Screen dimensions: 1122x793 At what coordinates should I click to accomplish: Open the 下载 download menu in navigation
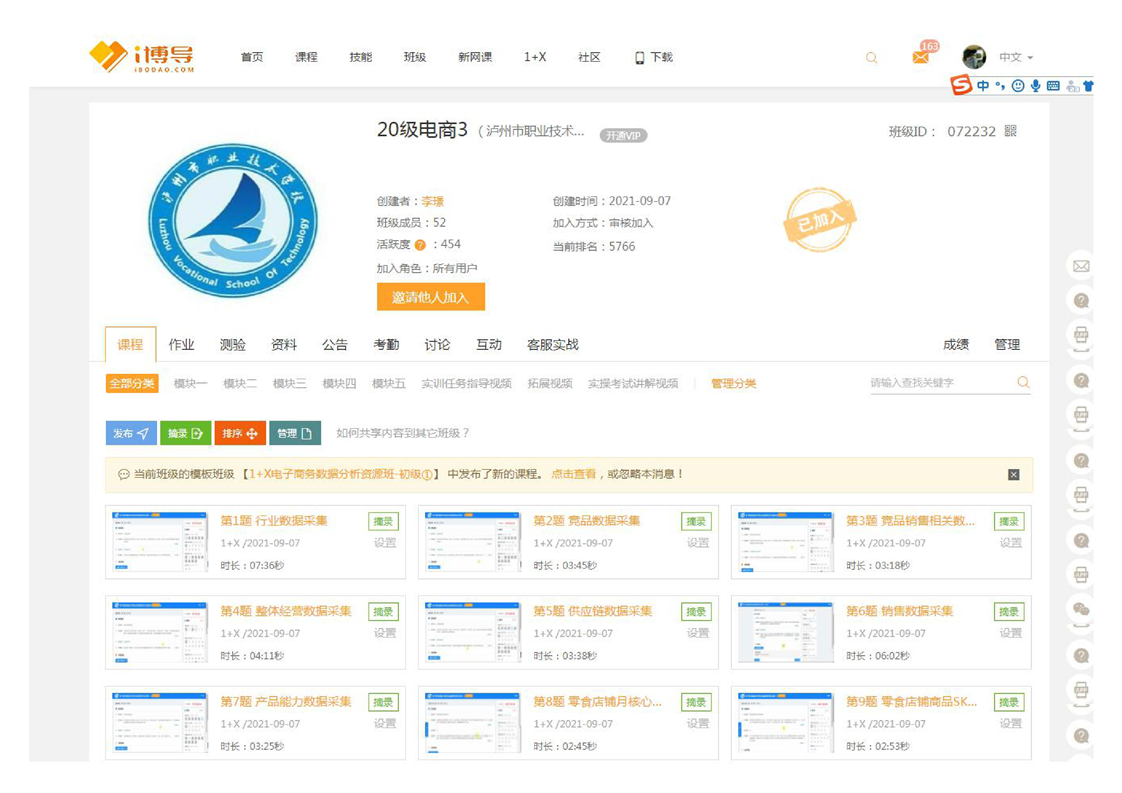(x=654, y=57)
